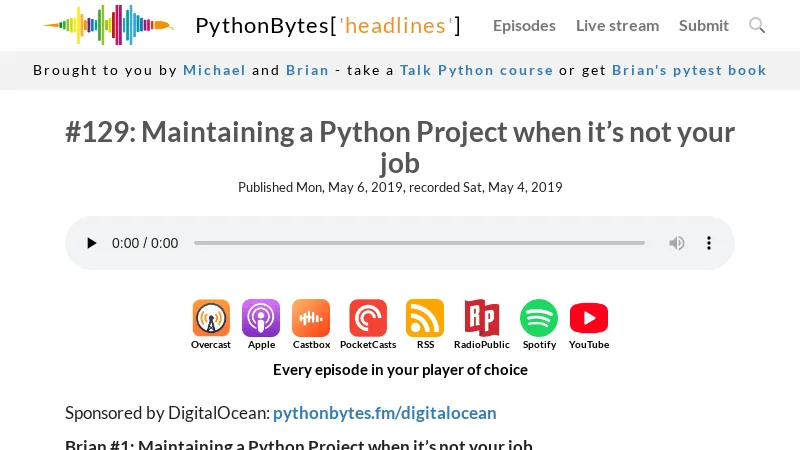
Task: Mute the audio player volume
Action: pyautogui.click(x=677, y=243)
